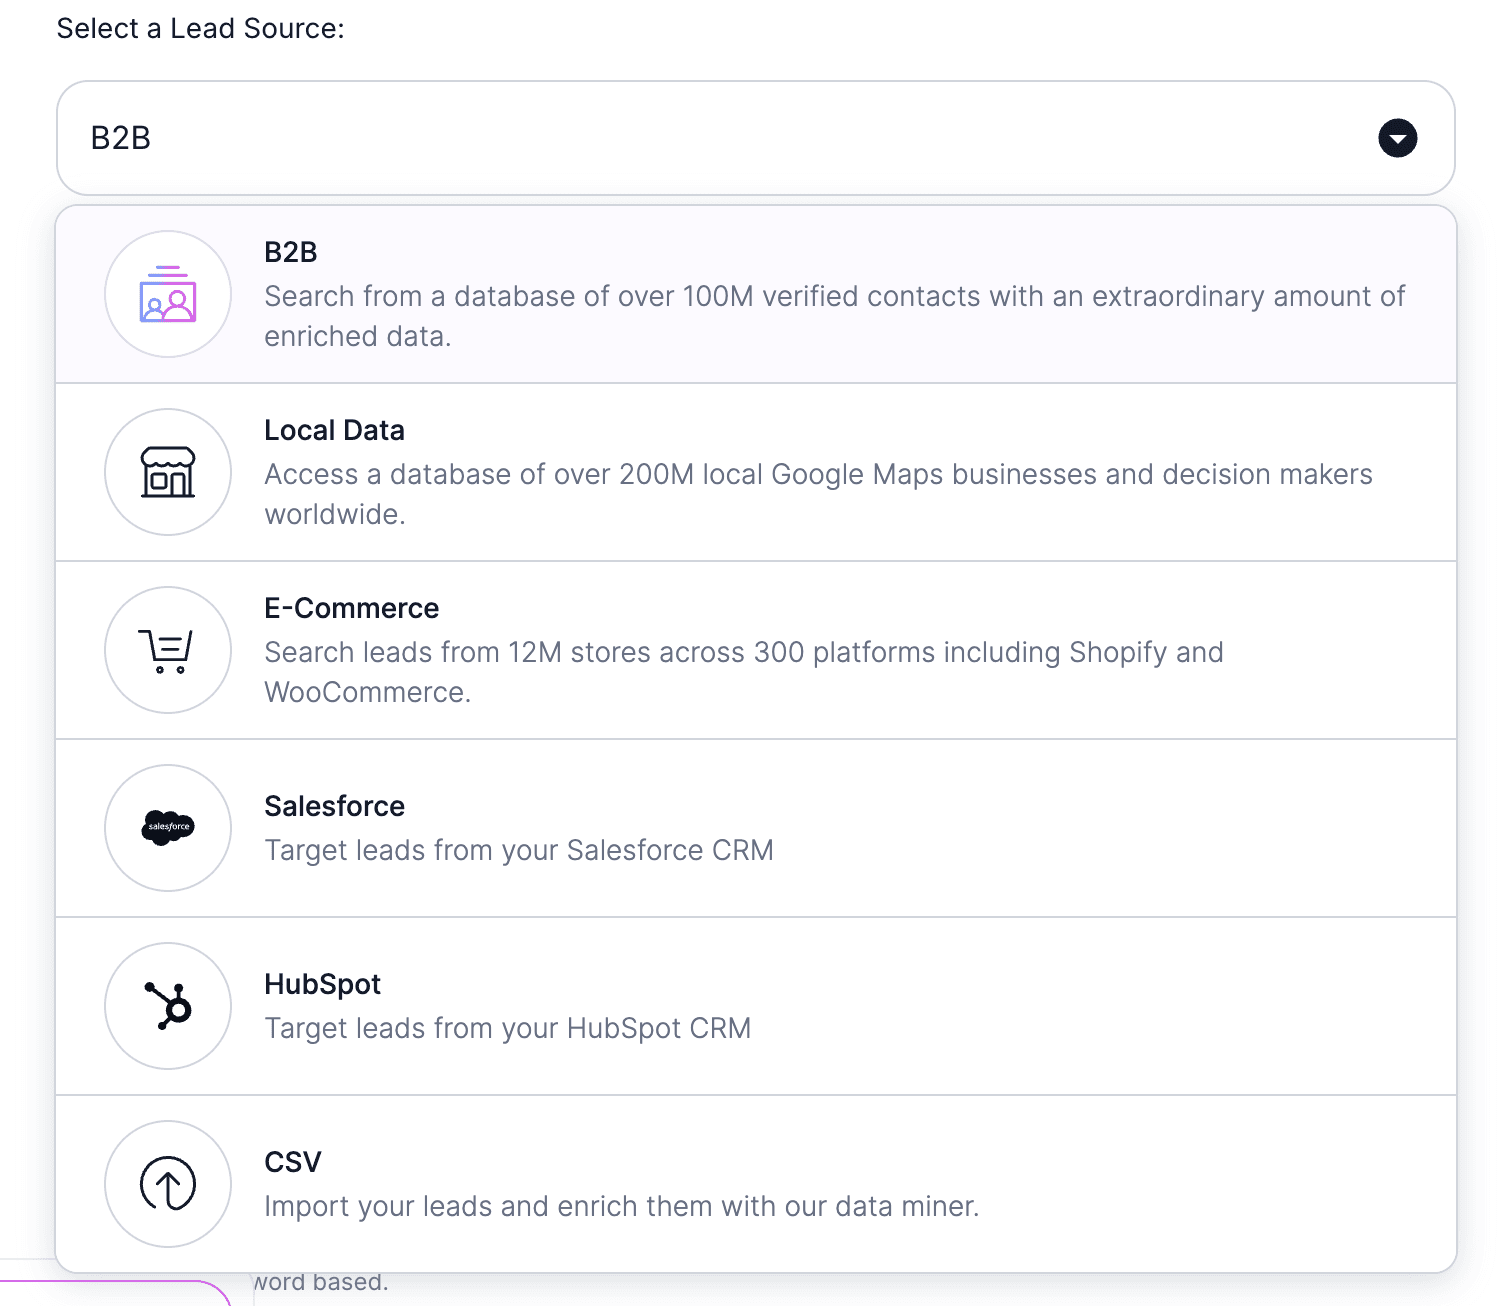Click the E-Commerce shopping cart icon
The width and height of the screenshot is (1498, 1306).
(167, 650)
